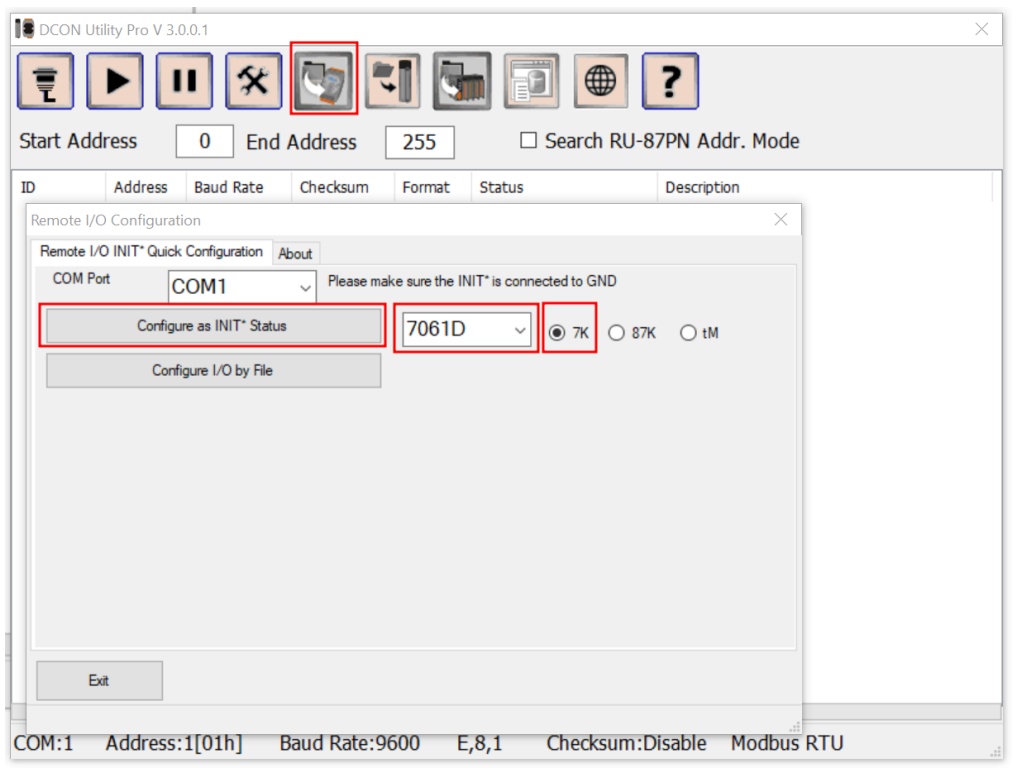Click 'Modbus RTU' in the status bar
The height and width of the screenshot is (779, 1024).
(x=788, y=744)
